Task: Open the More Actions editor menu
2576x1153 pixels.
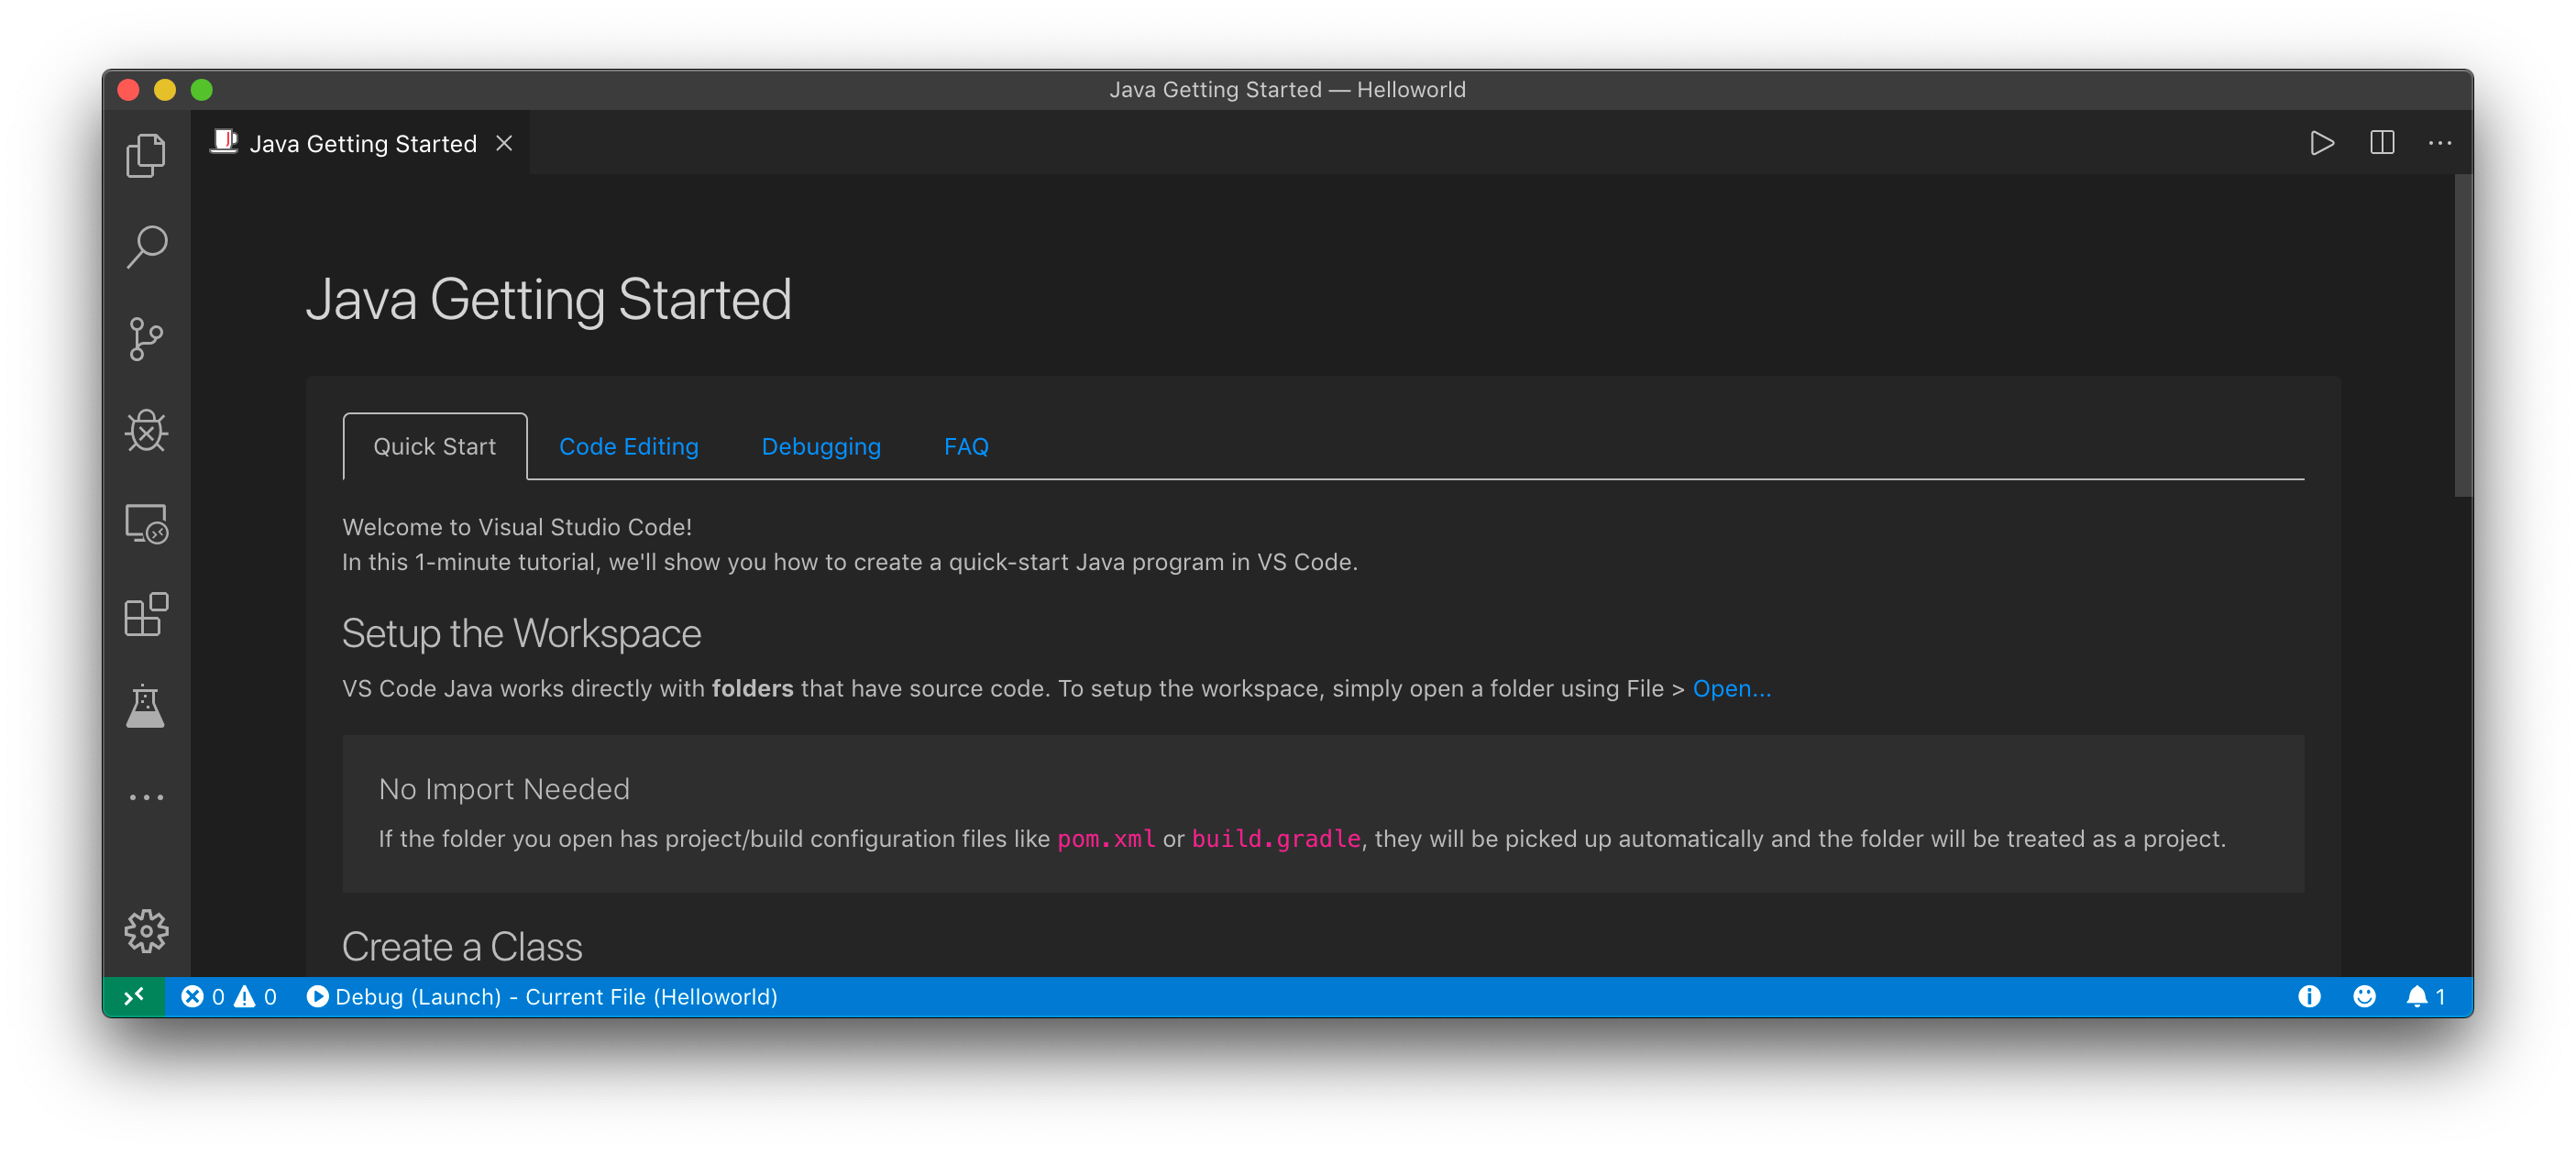Action: (x=2441, y=143)
